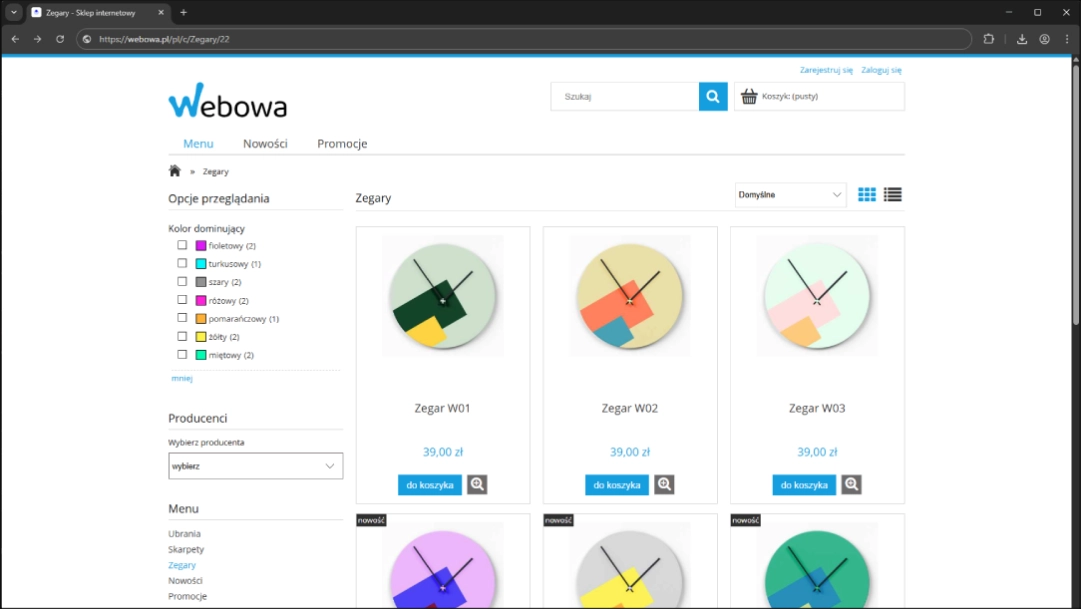The image size is (1081, 609).
Task: Open the Nowości tab
Action: [265, 144]
